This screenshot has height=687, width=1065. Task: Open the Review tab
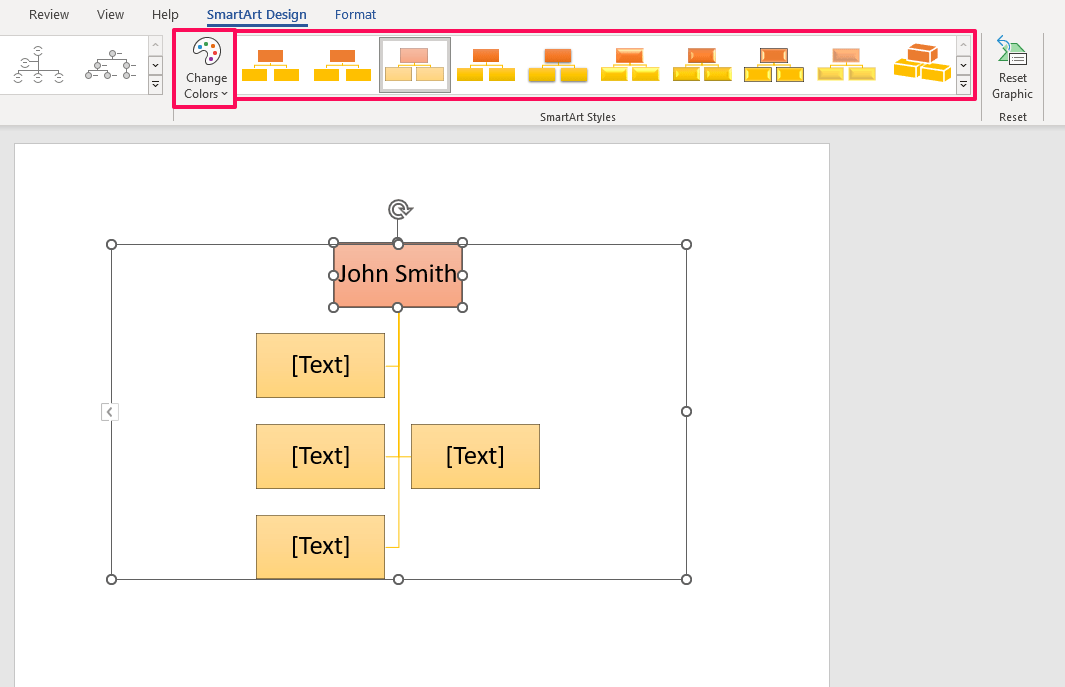point(49,15)
